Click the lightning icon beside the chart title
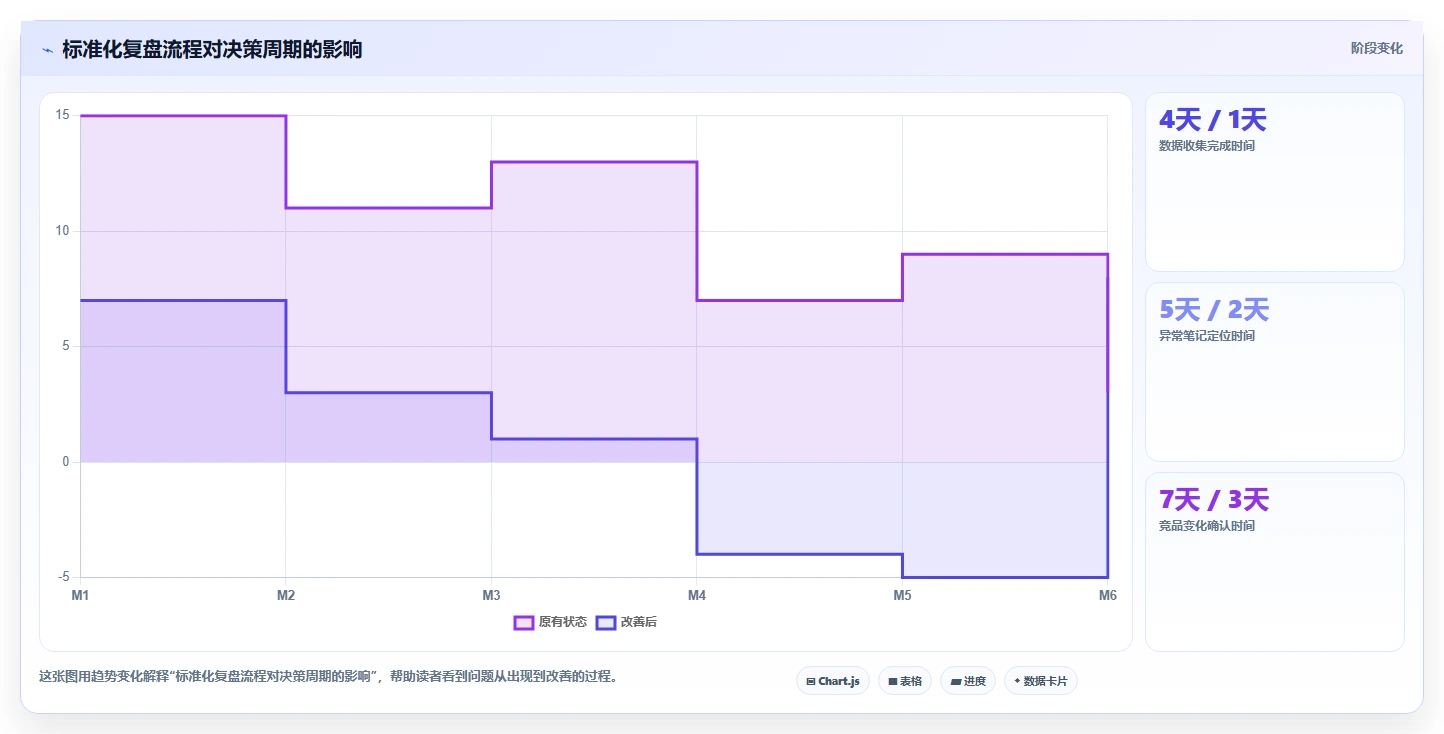Image resolution: width=1444 pixels, height=734 pixels. 47,49
